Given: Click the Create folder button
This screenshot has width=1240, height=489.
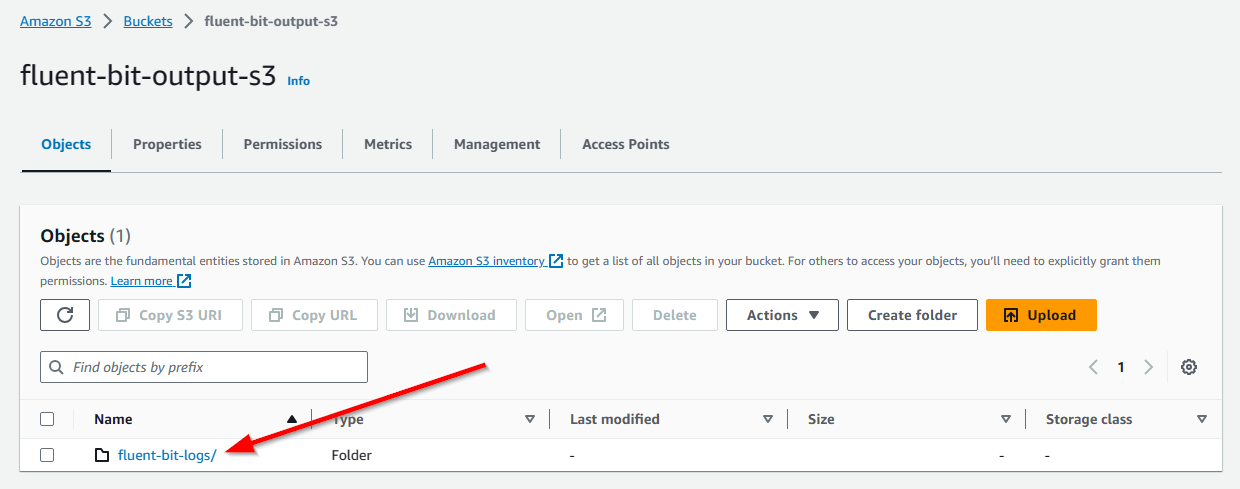Looking at the screenshot, I should (912, 315).
